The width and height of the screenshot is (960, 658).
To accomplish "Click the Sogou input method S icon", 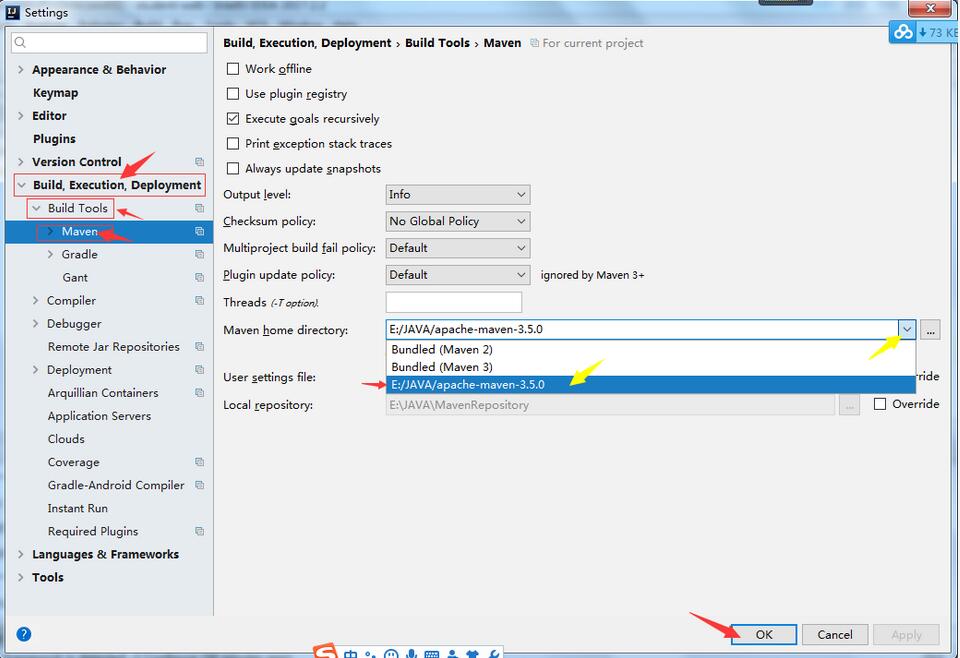I will [x=325, y=651].
